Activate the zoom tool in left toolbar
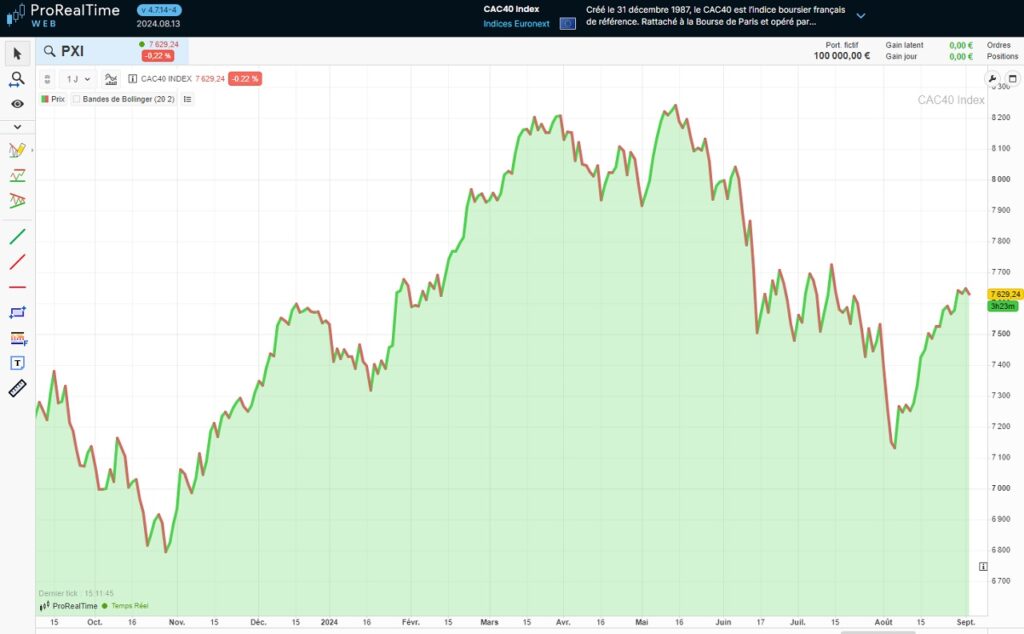This screenshot has height=634, width=1024. 15,78
